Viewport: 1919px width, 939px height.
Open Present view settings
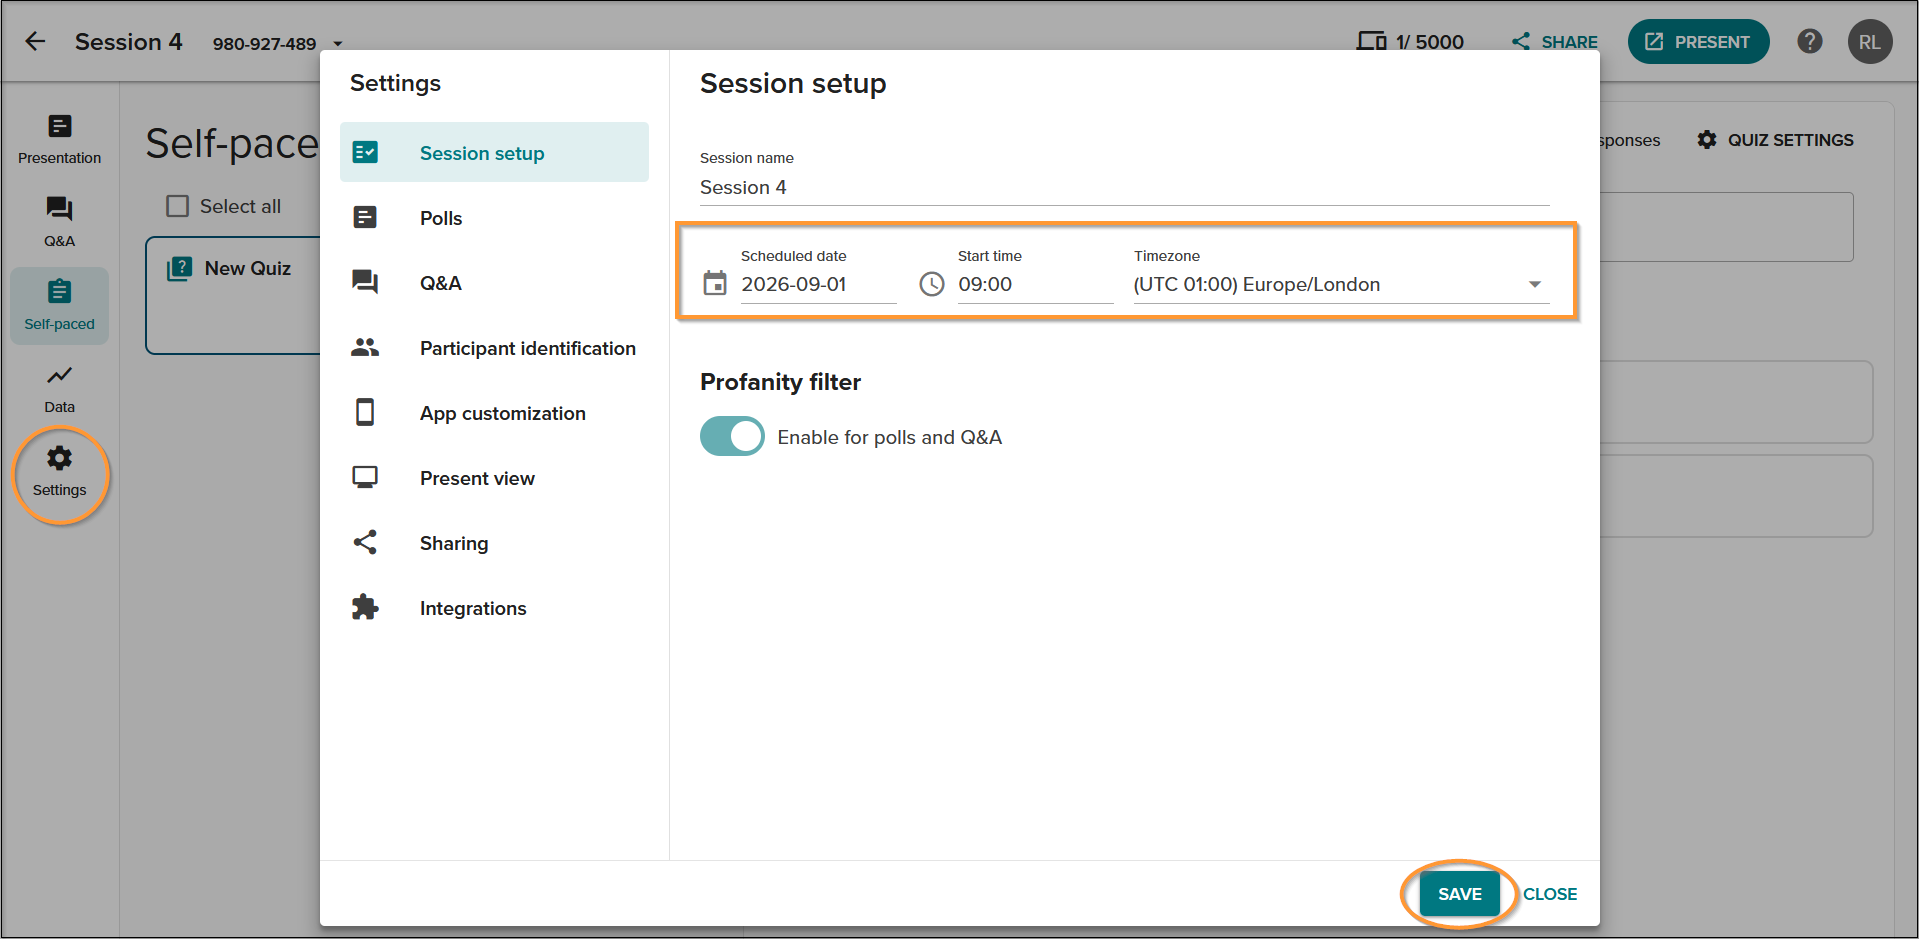point(494,478)
